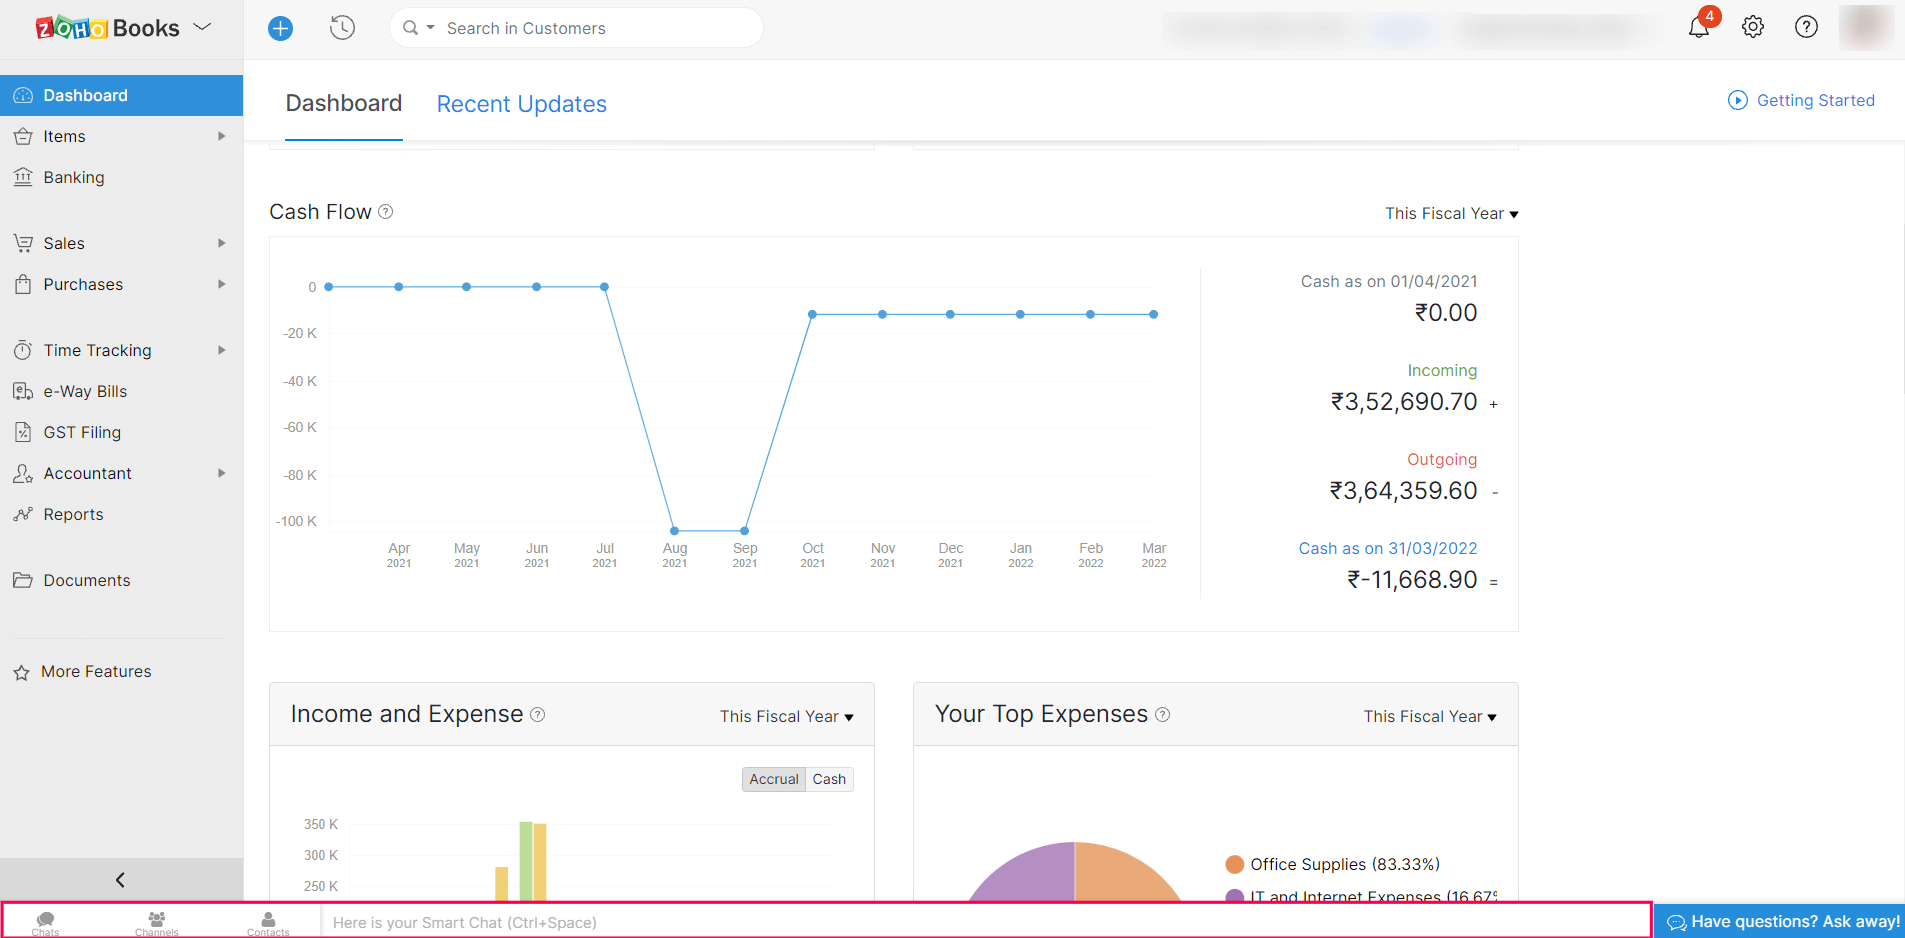Click the help question mark icon
1905x938 pixels.
[x=1805, y=27]
